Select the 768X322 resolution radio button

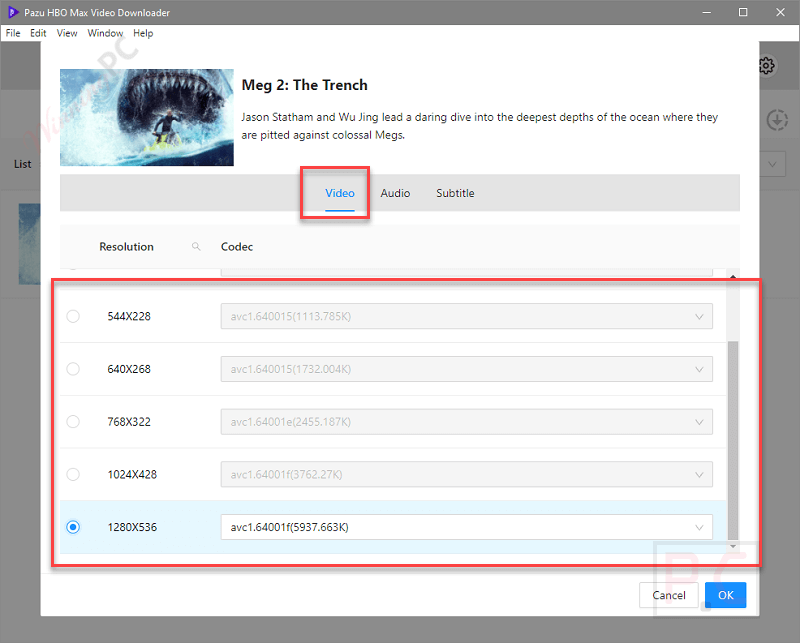(73, 422)
